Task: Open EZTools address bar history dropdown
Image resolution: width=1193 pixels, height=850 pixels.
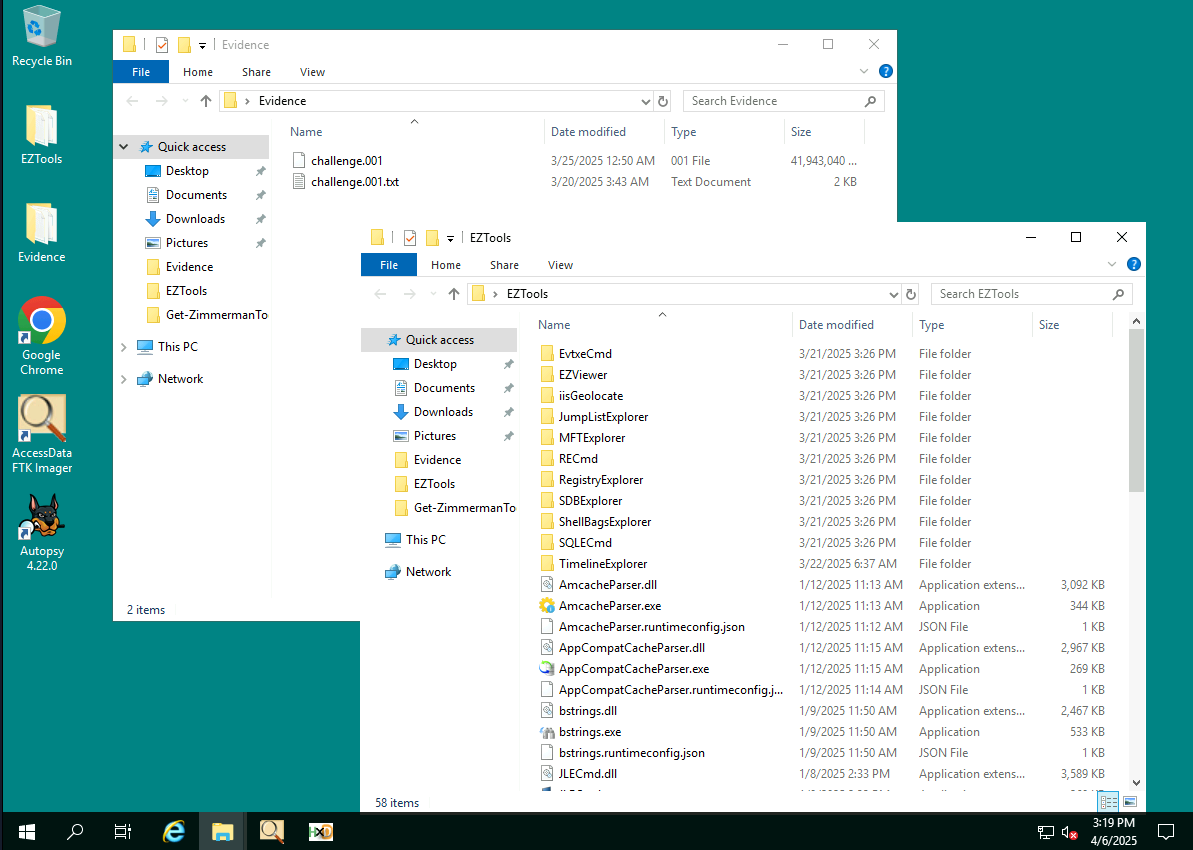Action: 893,294
